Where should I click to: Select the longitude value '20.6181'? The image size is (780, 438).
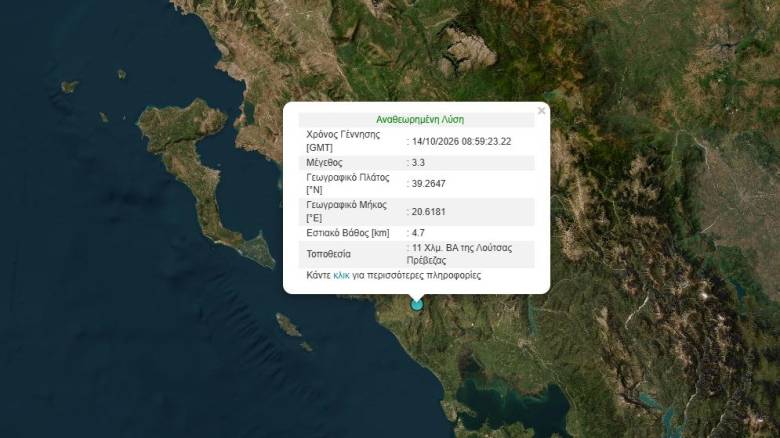tap(428, 212)
